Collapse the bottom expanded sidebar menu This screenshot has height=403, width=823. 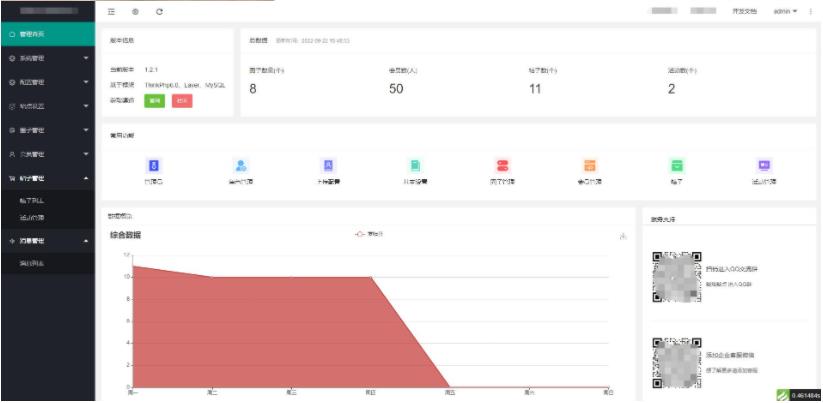[47, 241]
